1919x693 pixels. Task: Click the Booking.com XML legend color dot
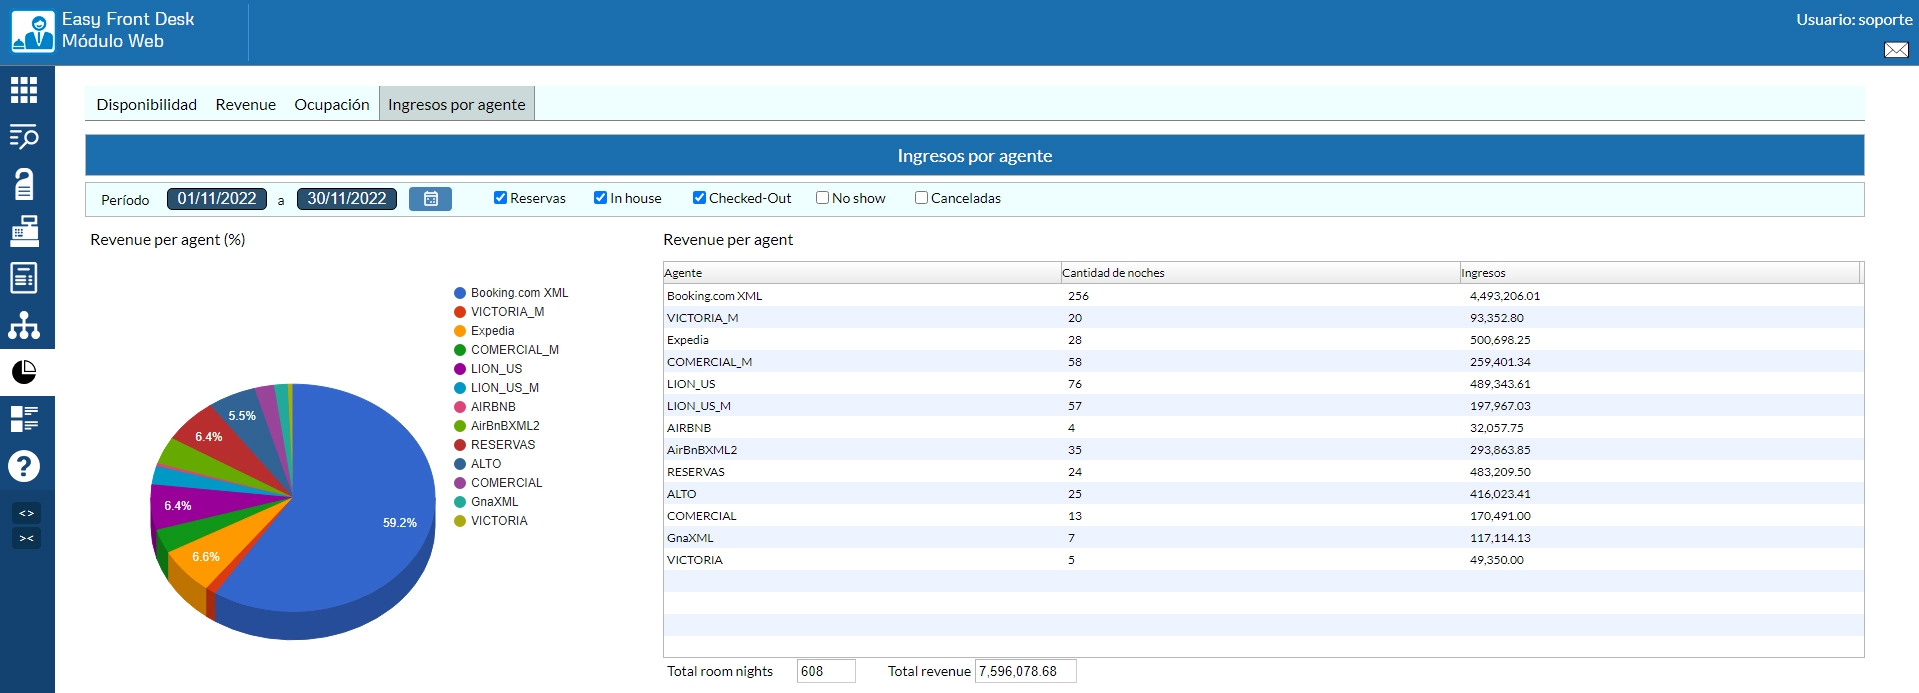pyautogui.click(x=460, y=293)
